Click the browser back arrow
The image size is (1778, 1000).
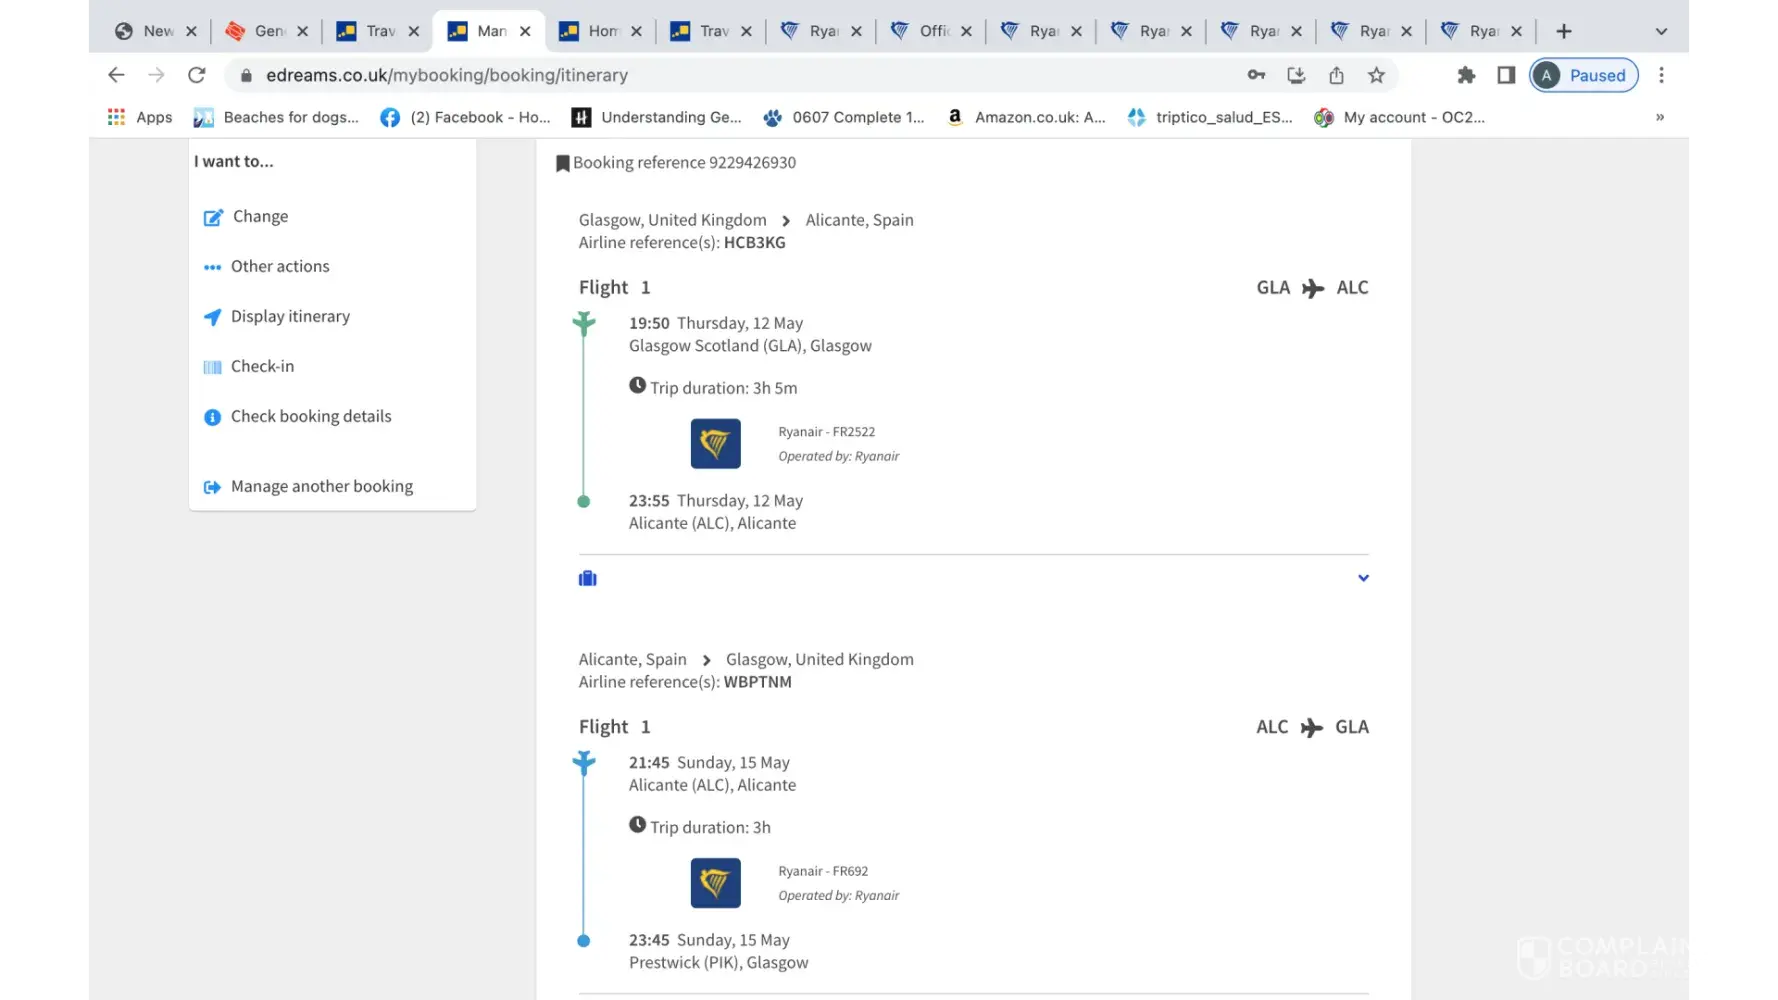coord(116,75)
